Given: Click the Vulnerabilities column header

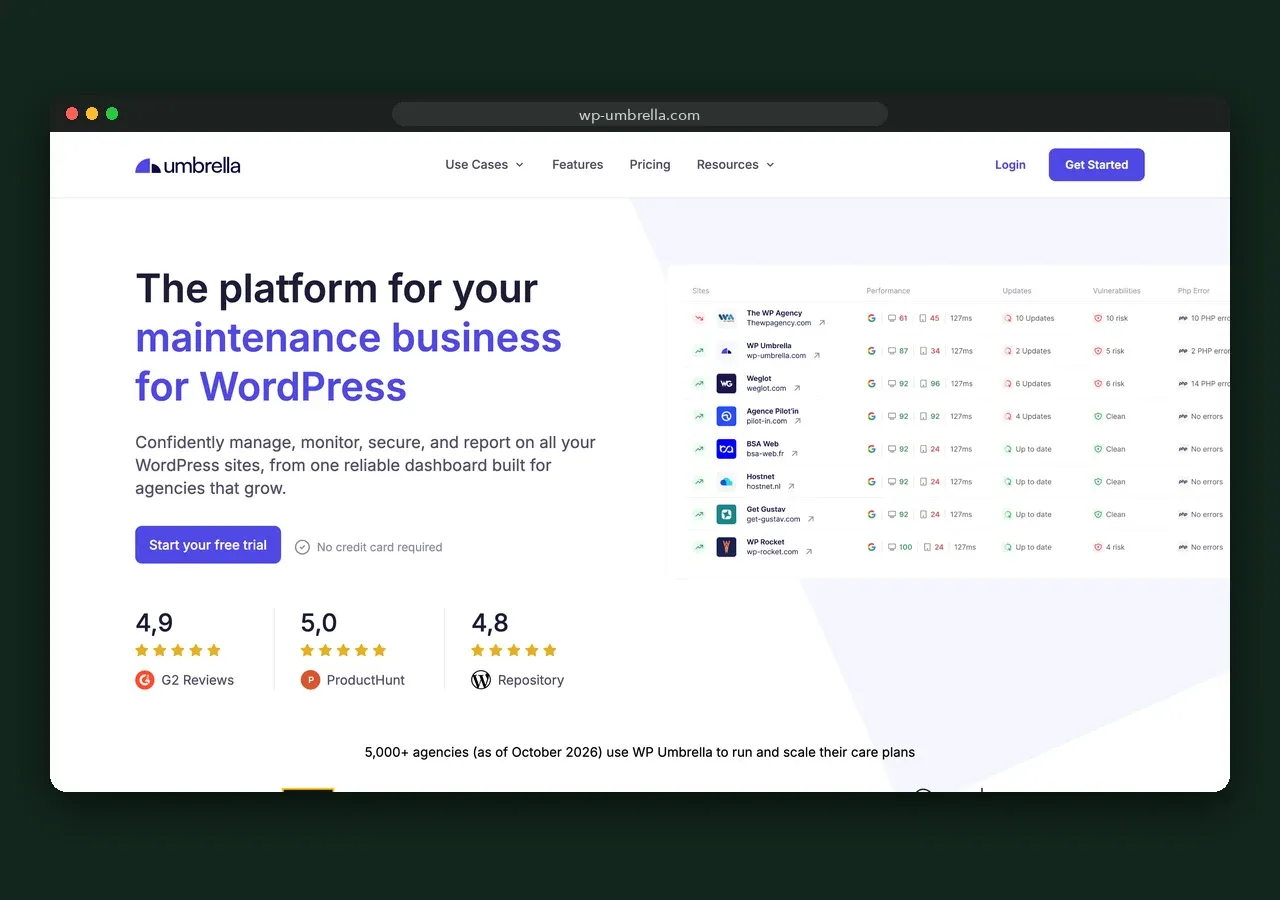Looking at the screenshot, I should pyautogui.click(x=1117, y=291).
